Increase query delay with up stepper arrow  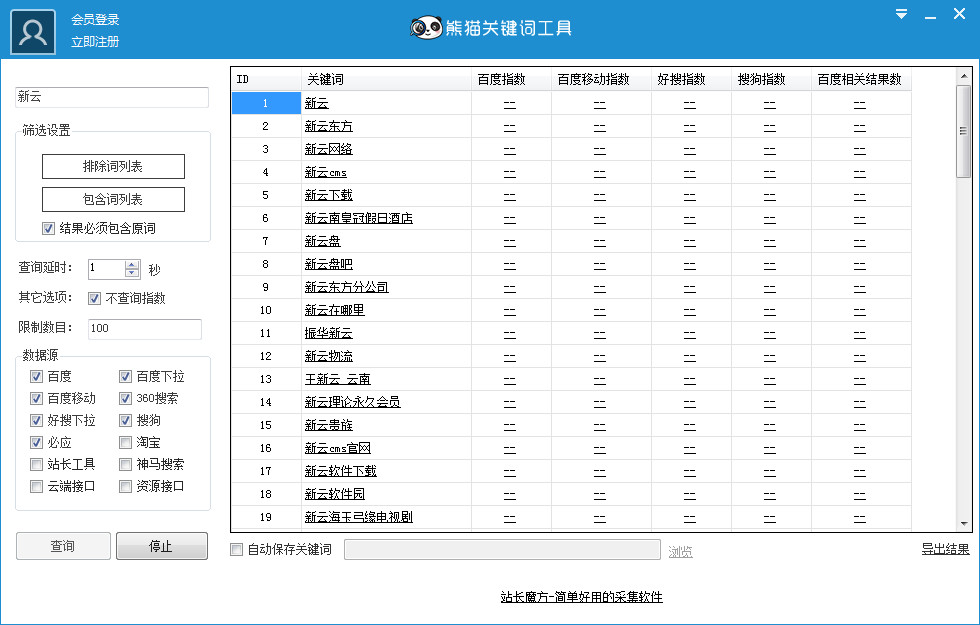click(132, 264)
